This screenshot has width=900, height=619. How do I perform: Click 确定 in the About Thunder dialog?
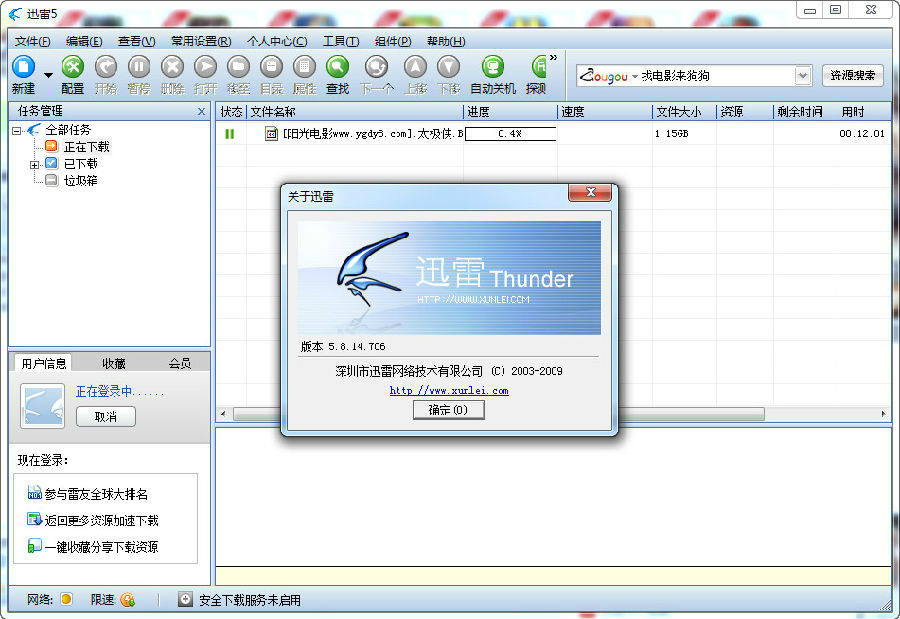coord(448,409)
